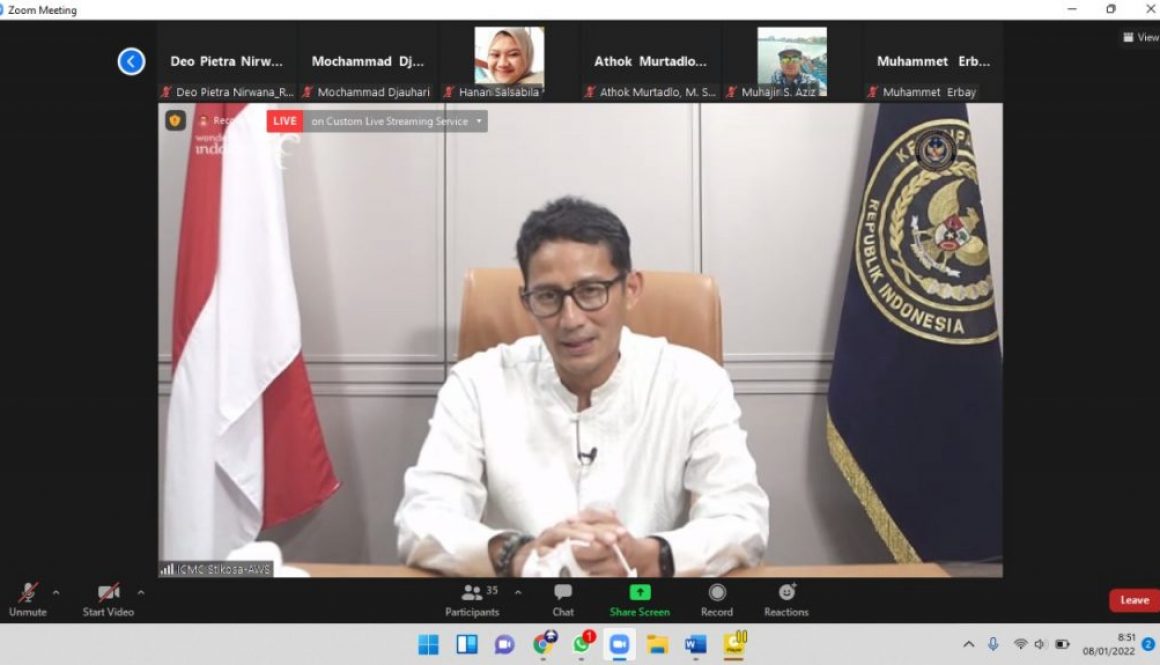This screenshot has width=1160, height=665.
Task: Click the red Leave button
Action: [x=1134, y=600]
